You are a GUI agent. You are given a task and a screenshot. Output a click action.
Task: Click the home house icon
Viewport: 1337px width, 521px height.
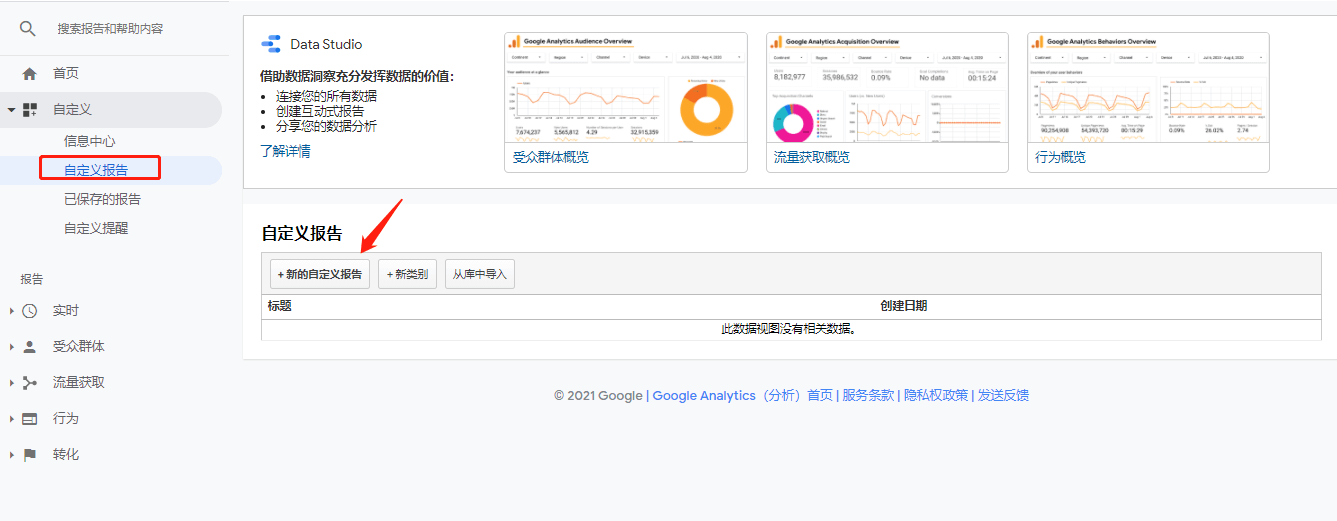(x=29, y=73)
